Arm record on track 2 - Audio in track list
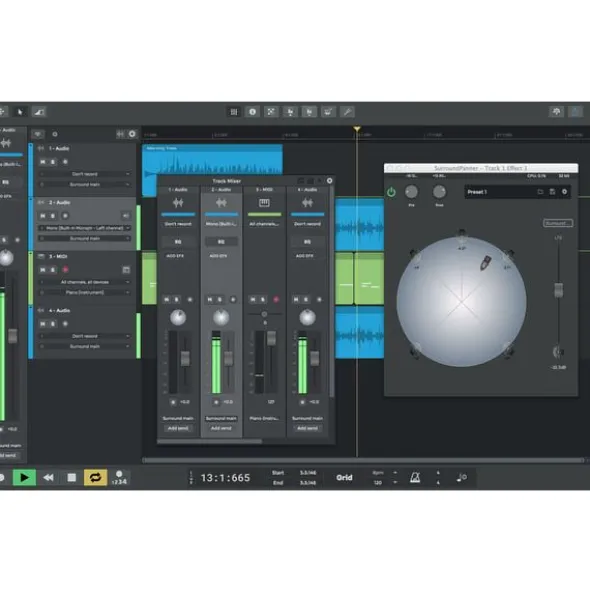This screenshot has height=591, width=590. coord(65,216)
